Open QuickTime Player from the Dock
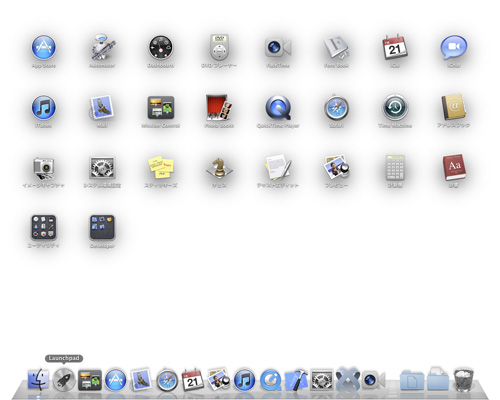This screenshot has width=500, height=400. coord(270,379)
